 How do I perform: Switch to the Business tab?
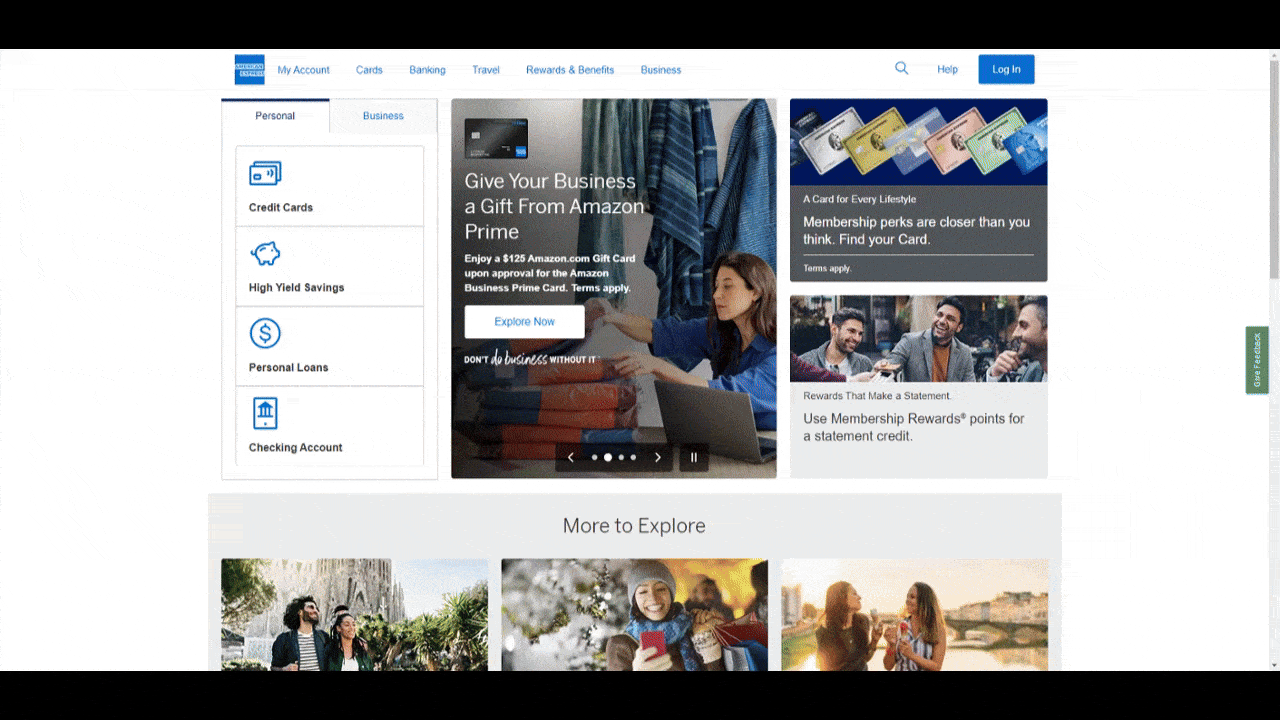tap(383, 116)
